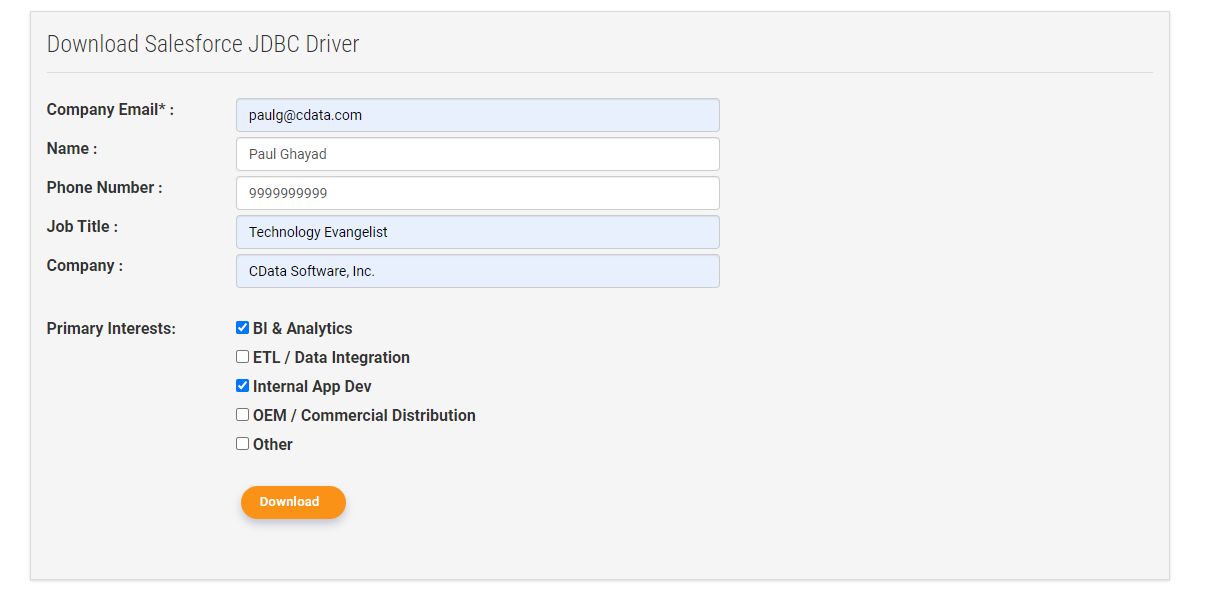Click the 'Download Salesforce JDBC Driver' heading
Screen dimensions: 1216x607
tap(203, 44)
